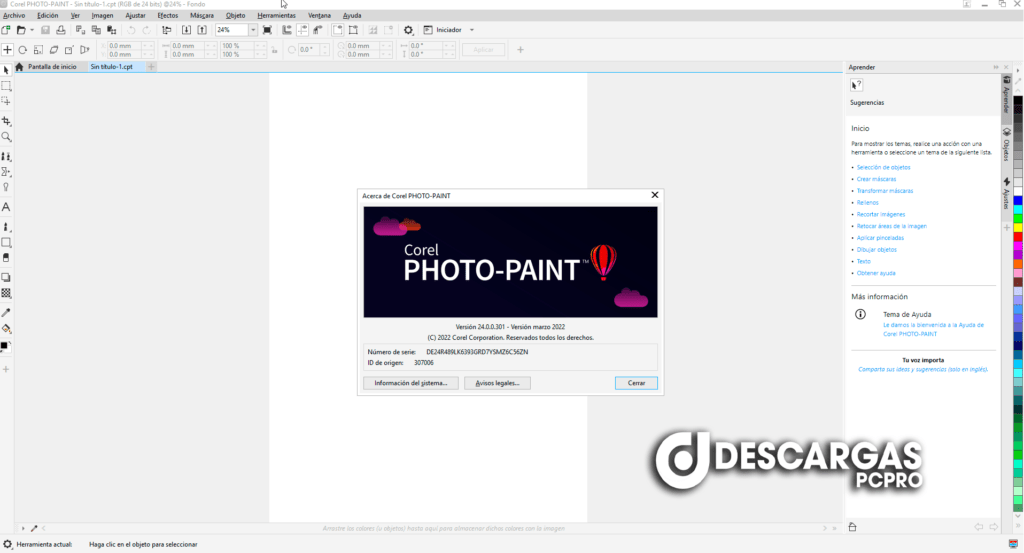Open the Options gear icon
The height and width of the screenshot is (553, 1024).
pos(408,30)
